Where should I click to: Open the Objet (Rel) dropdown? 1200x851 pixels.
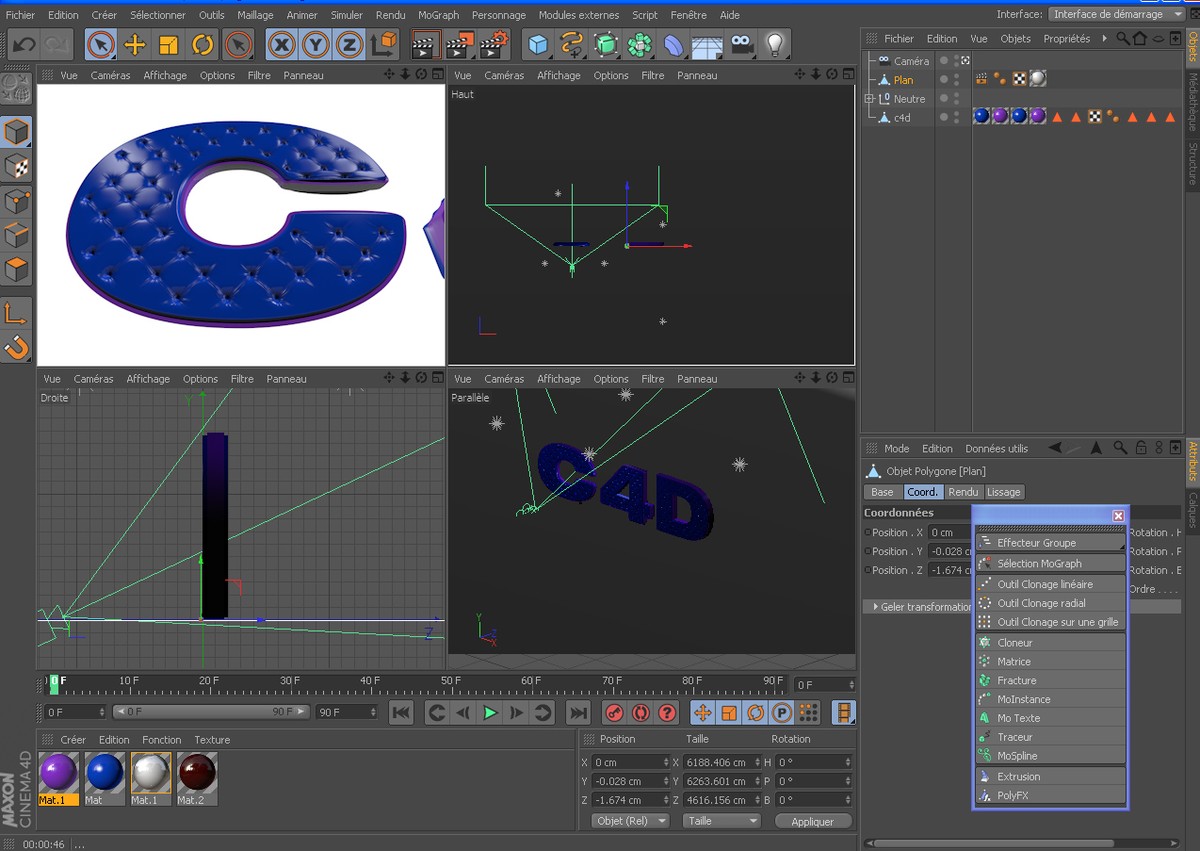coord(631,821)
